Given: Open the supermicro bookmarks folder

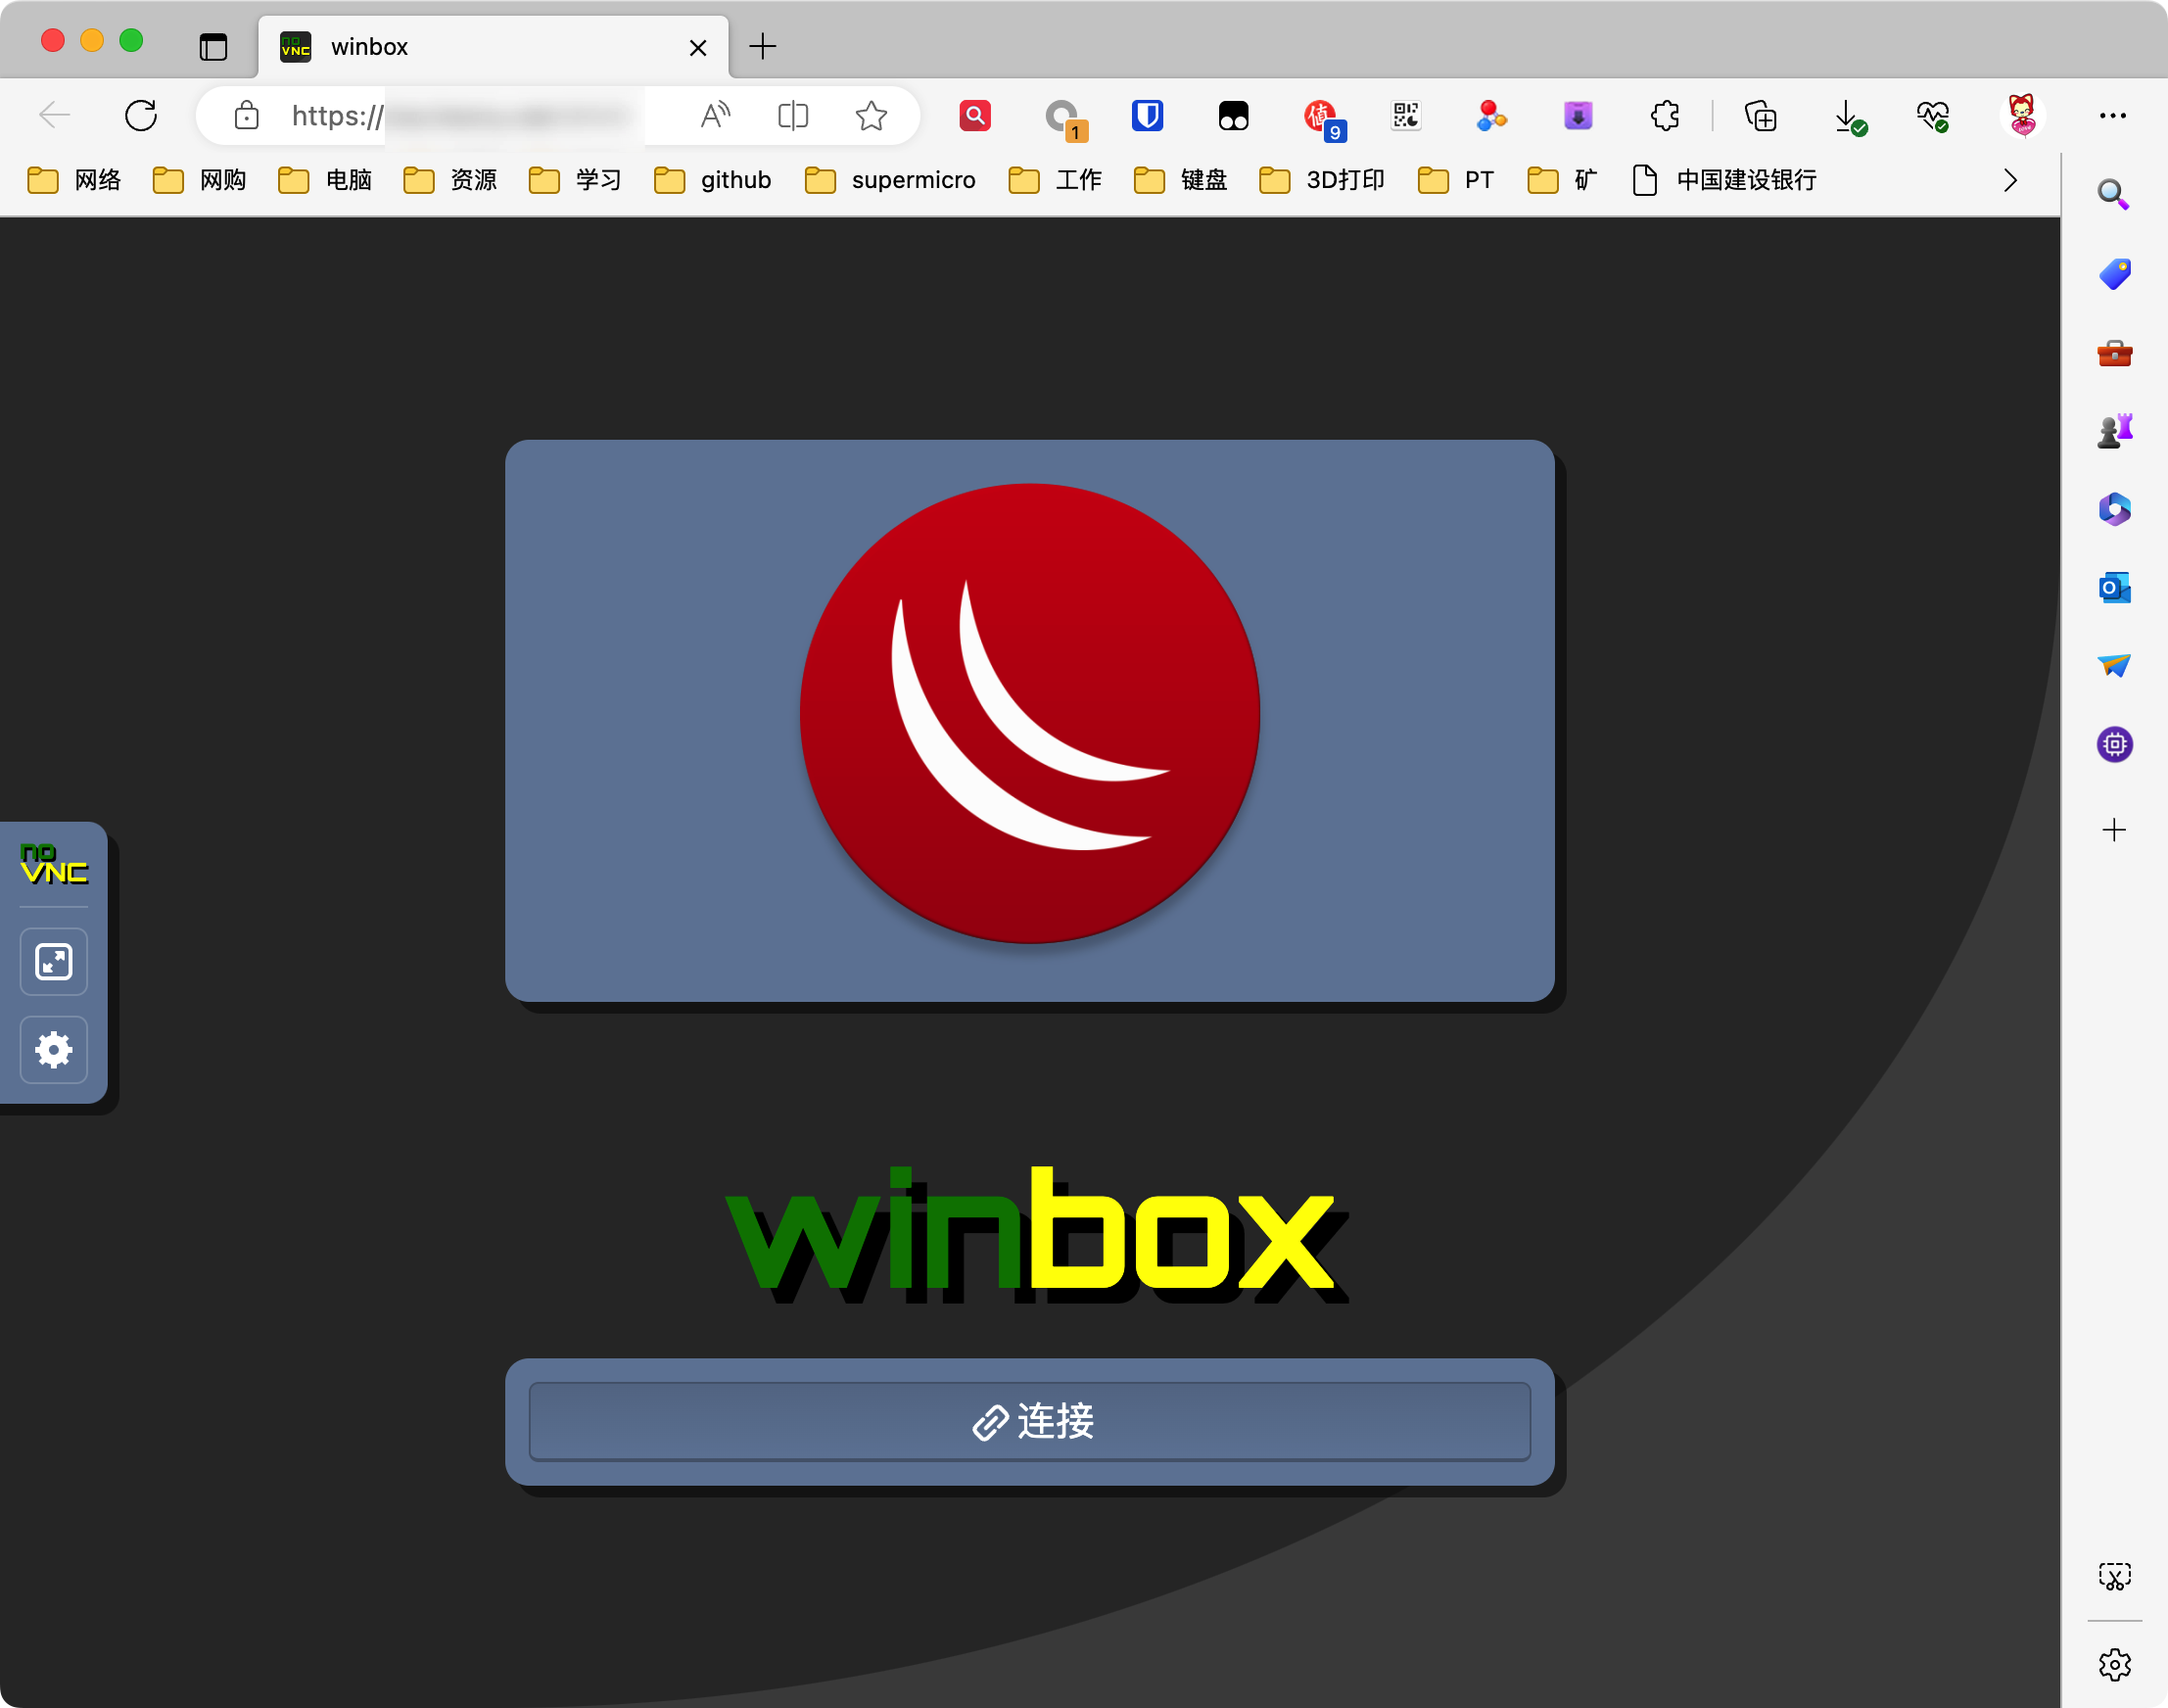Looking at the screenshot, I should [890, 180].
